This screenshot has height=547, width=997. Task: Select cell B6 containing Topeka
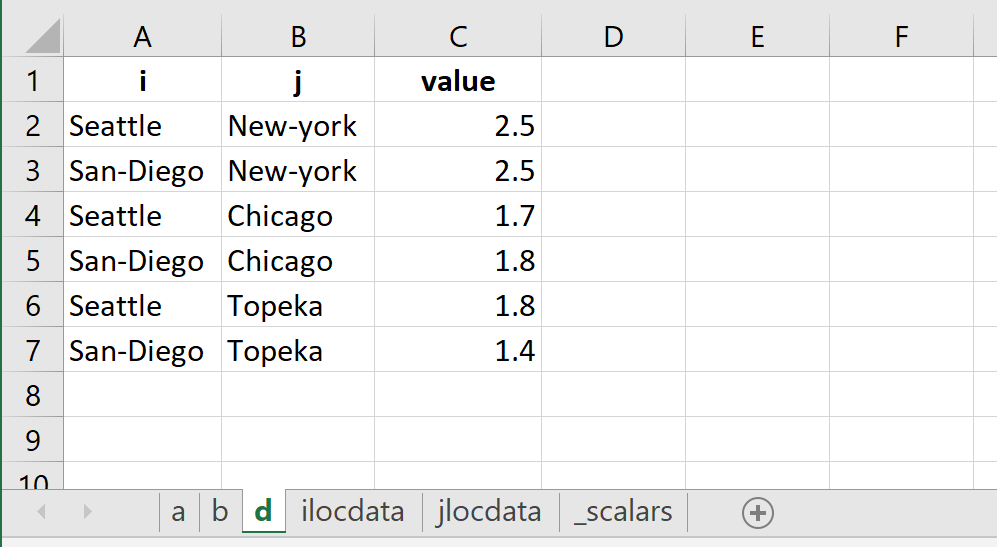pos(298,305)
